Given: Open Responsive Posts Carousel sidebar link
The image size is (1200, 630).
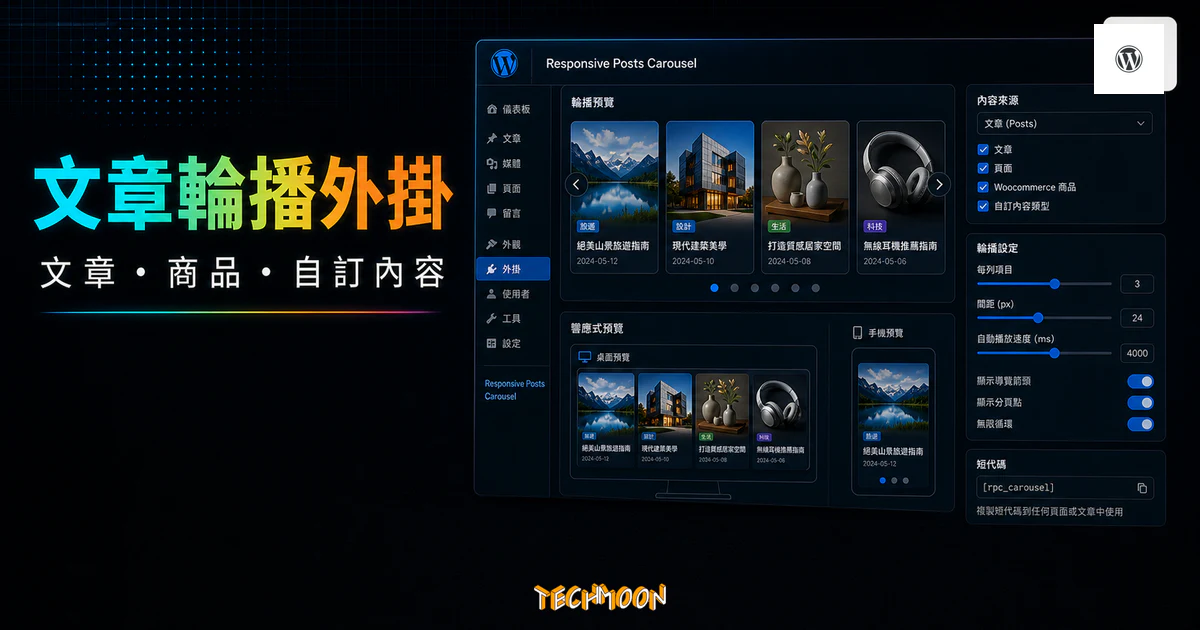Looking at the screenshot, I should [514, 390].
